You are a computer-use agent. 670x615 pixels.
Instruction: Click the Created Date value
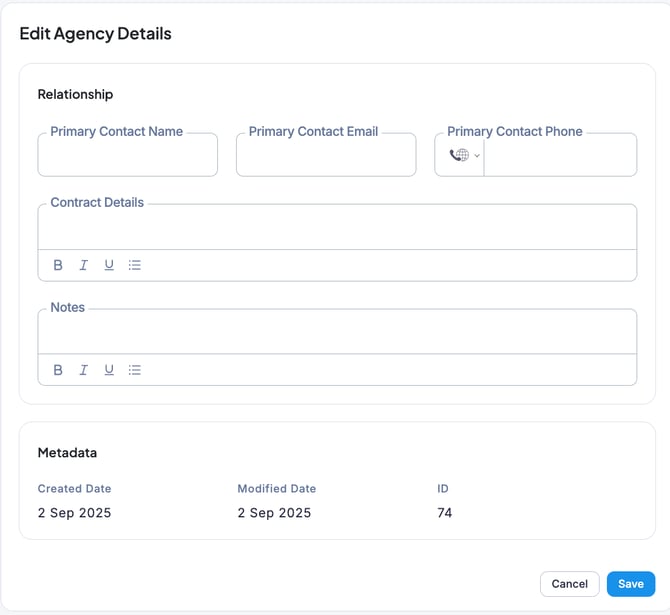(x=74, y=513)
